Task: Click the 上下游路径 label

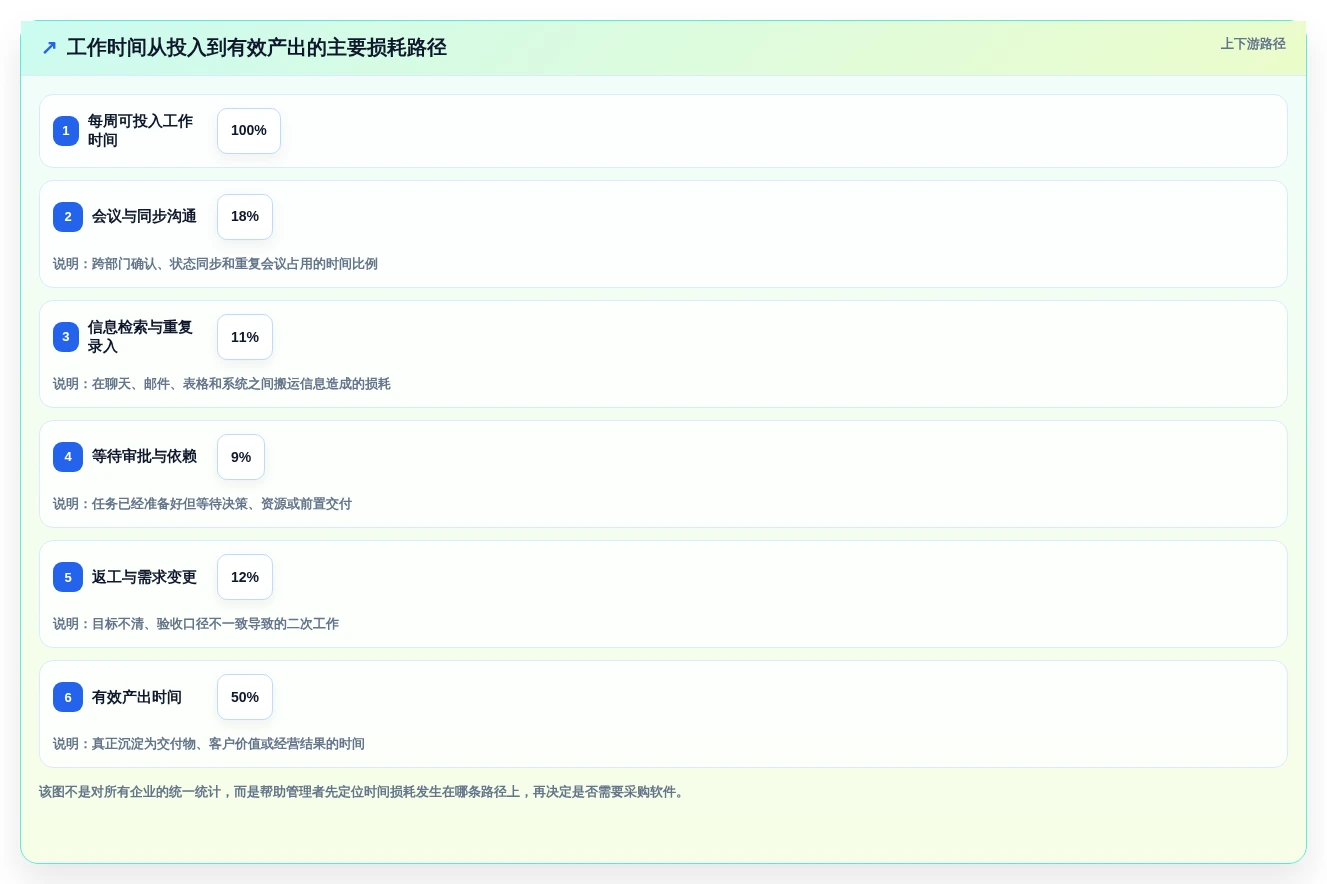Action: coord(1253,44)
